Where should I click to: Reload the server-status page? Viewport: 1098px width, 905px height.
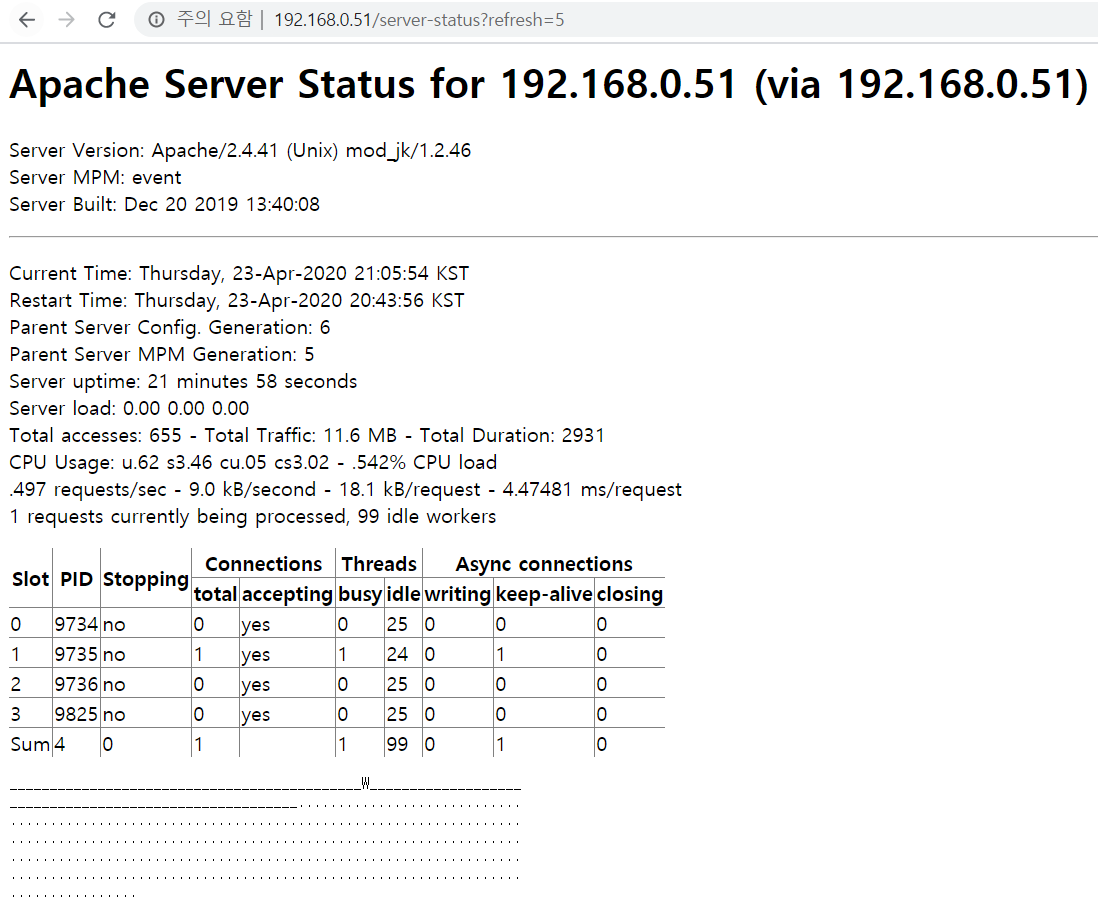point(106,20)
